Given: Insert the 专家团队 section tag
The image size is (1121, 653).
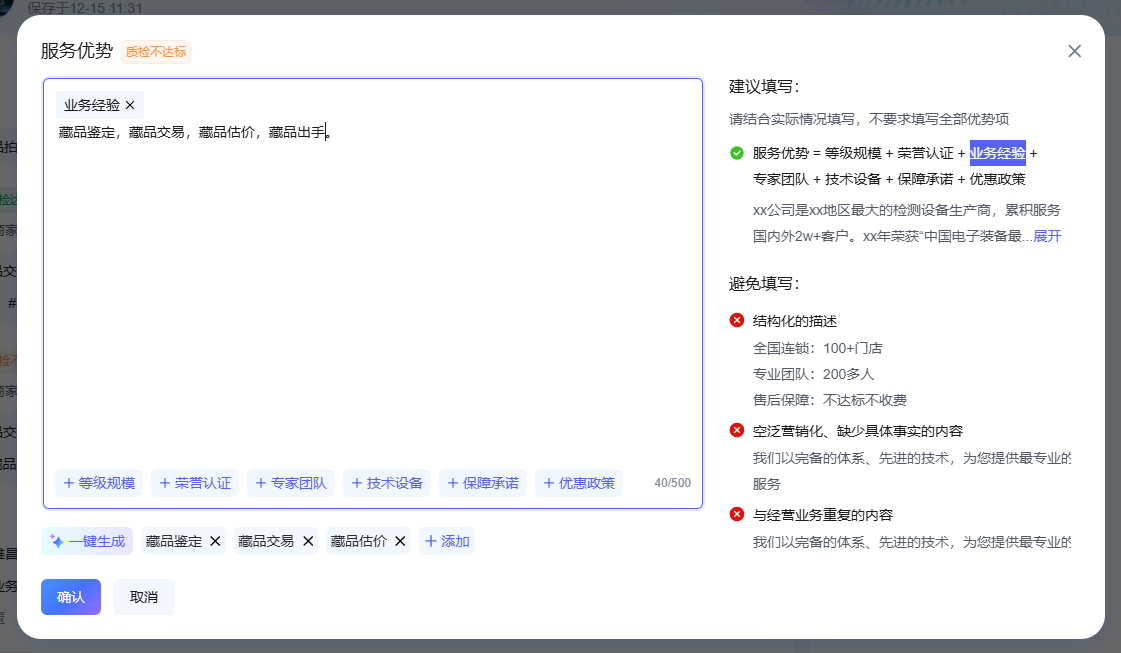Looking at the screenshot, I should click(x=290, y=483).
